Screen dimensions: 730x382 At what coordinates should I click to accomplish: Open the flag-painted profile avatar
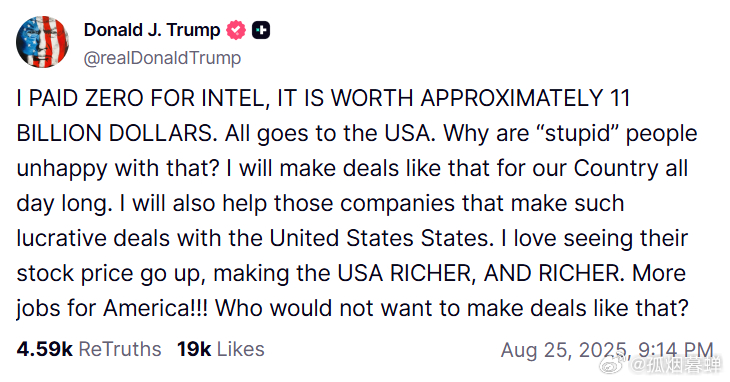42,42
